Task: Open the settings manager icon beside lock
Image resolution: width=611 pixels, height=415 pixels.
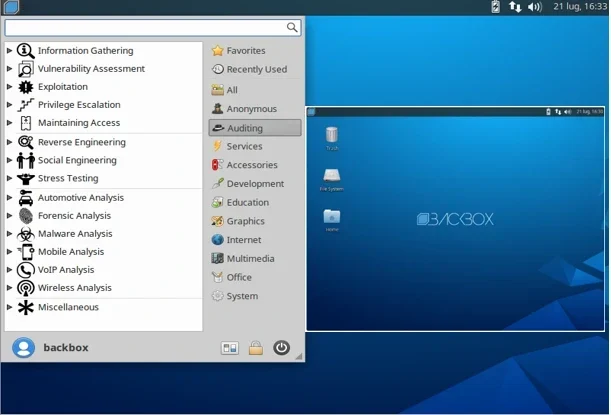Action: (230, 348)
